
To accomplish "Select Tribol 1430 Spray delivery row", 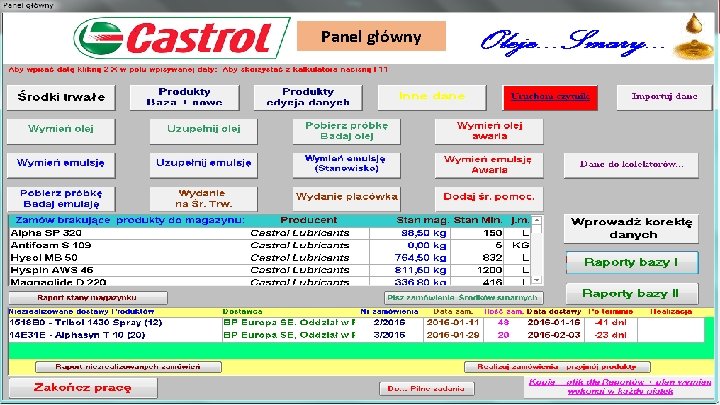I will 356,323.
